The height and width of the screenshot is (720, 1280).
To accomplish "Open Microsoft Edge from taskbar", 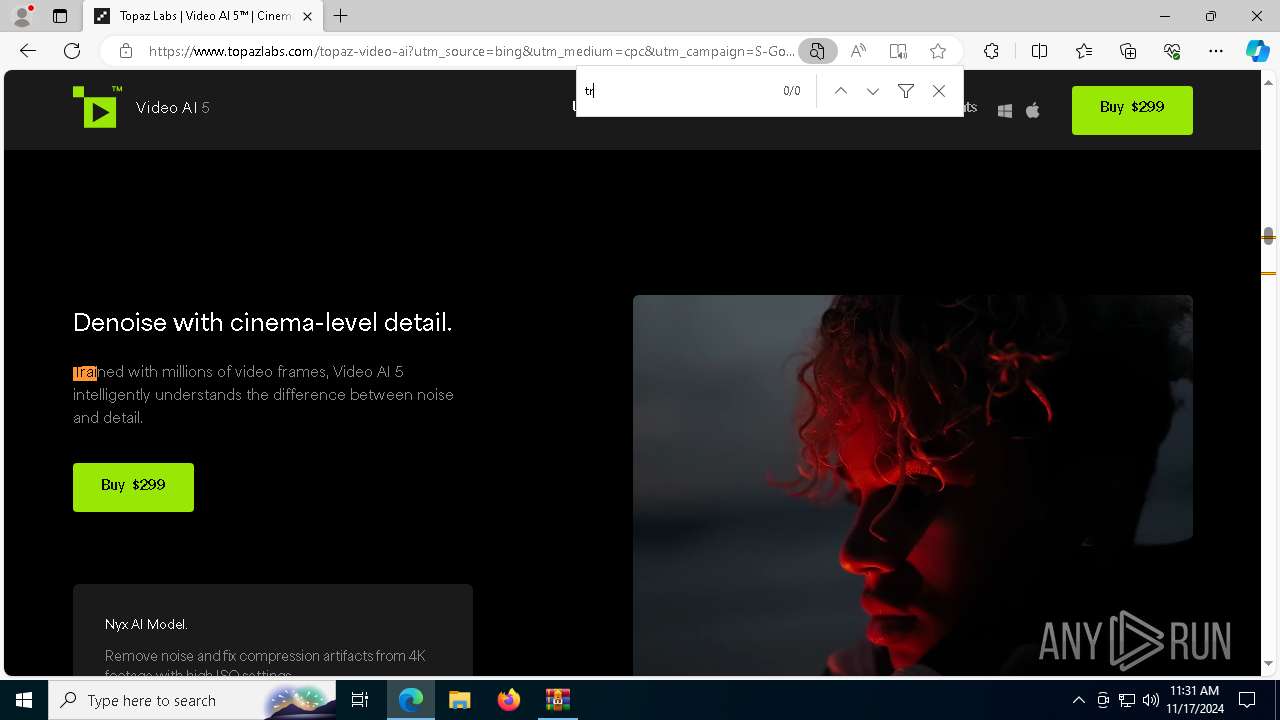I will click(x=411, y=700).
